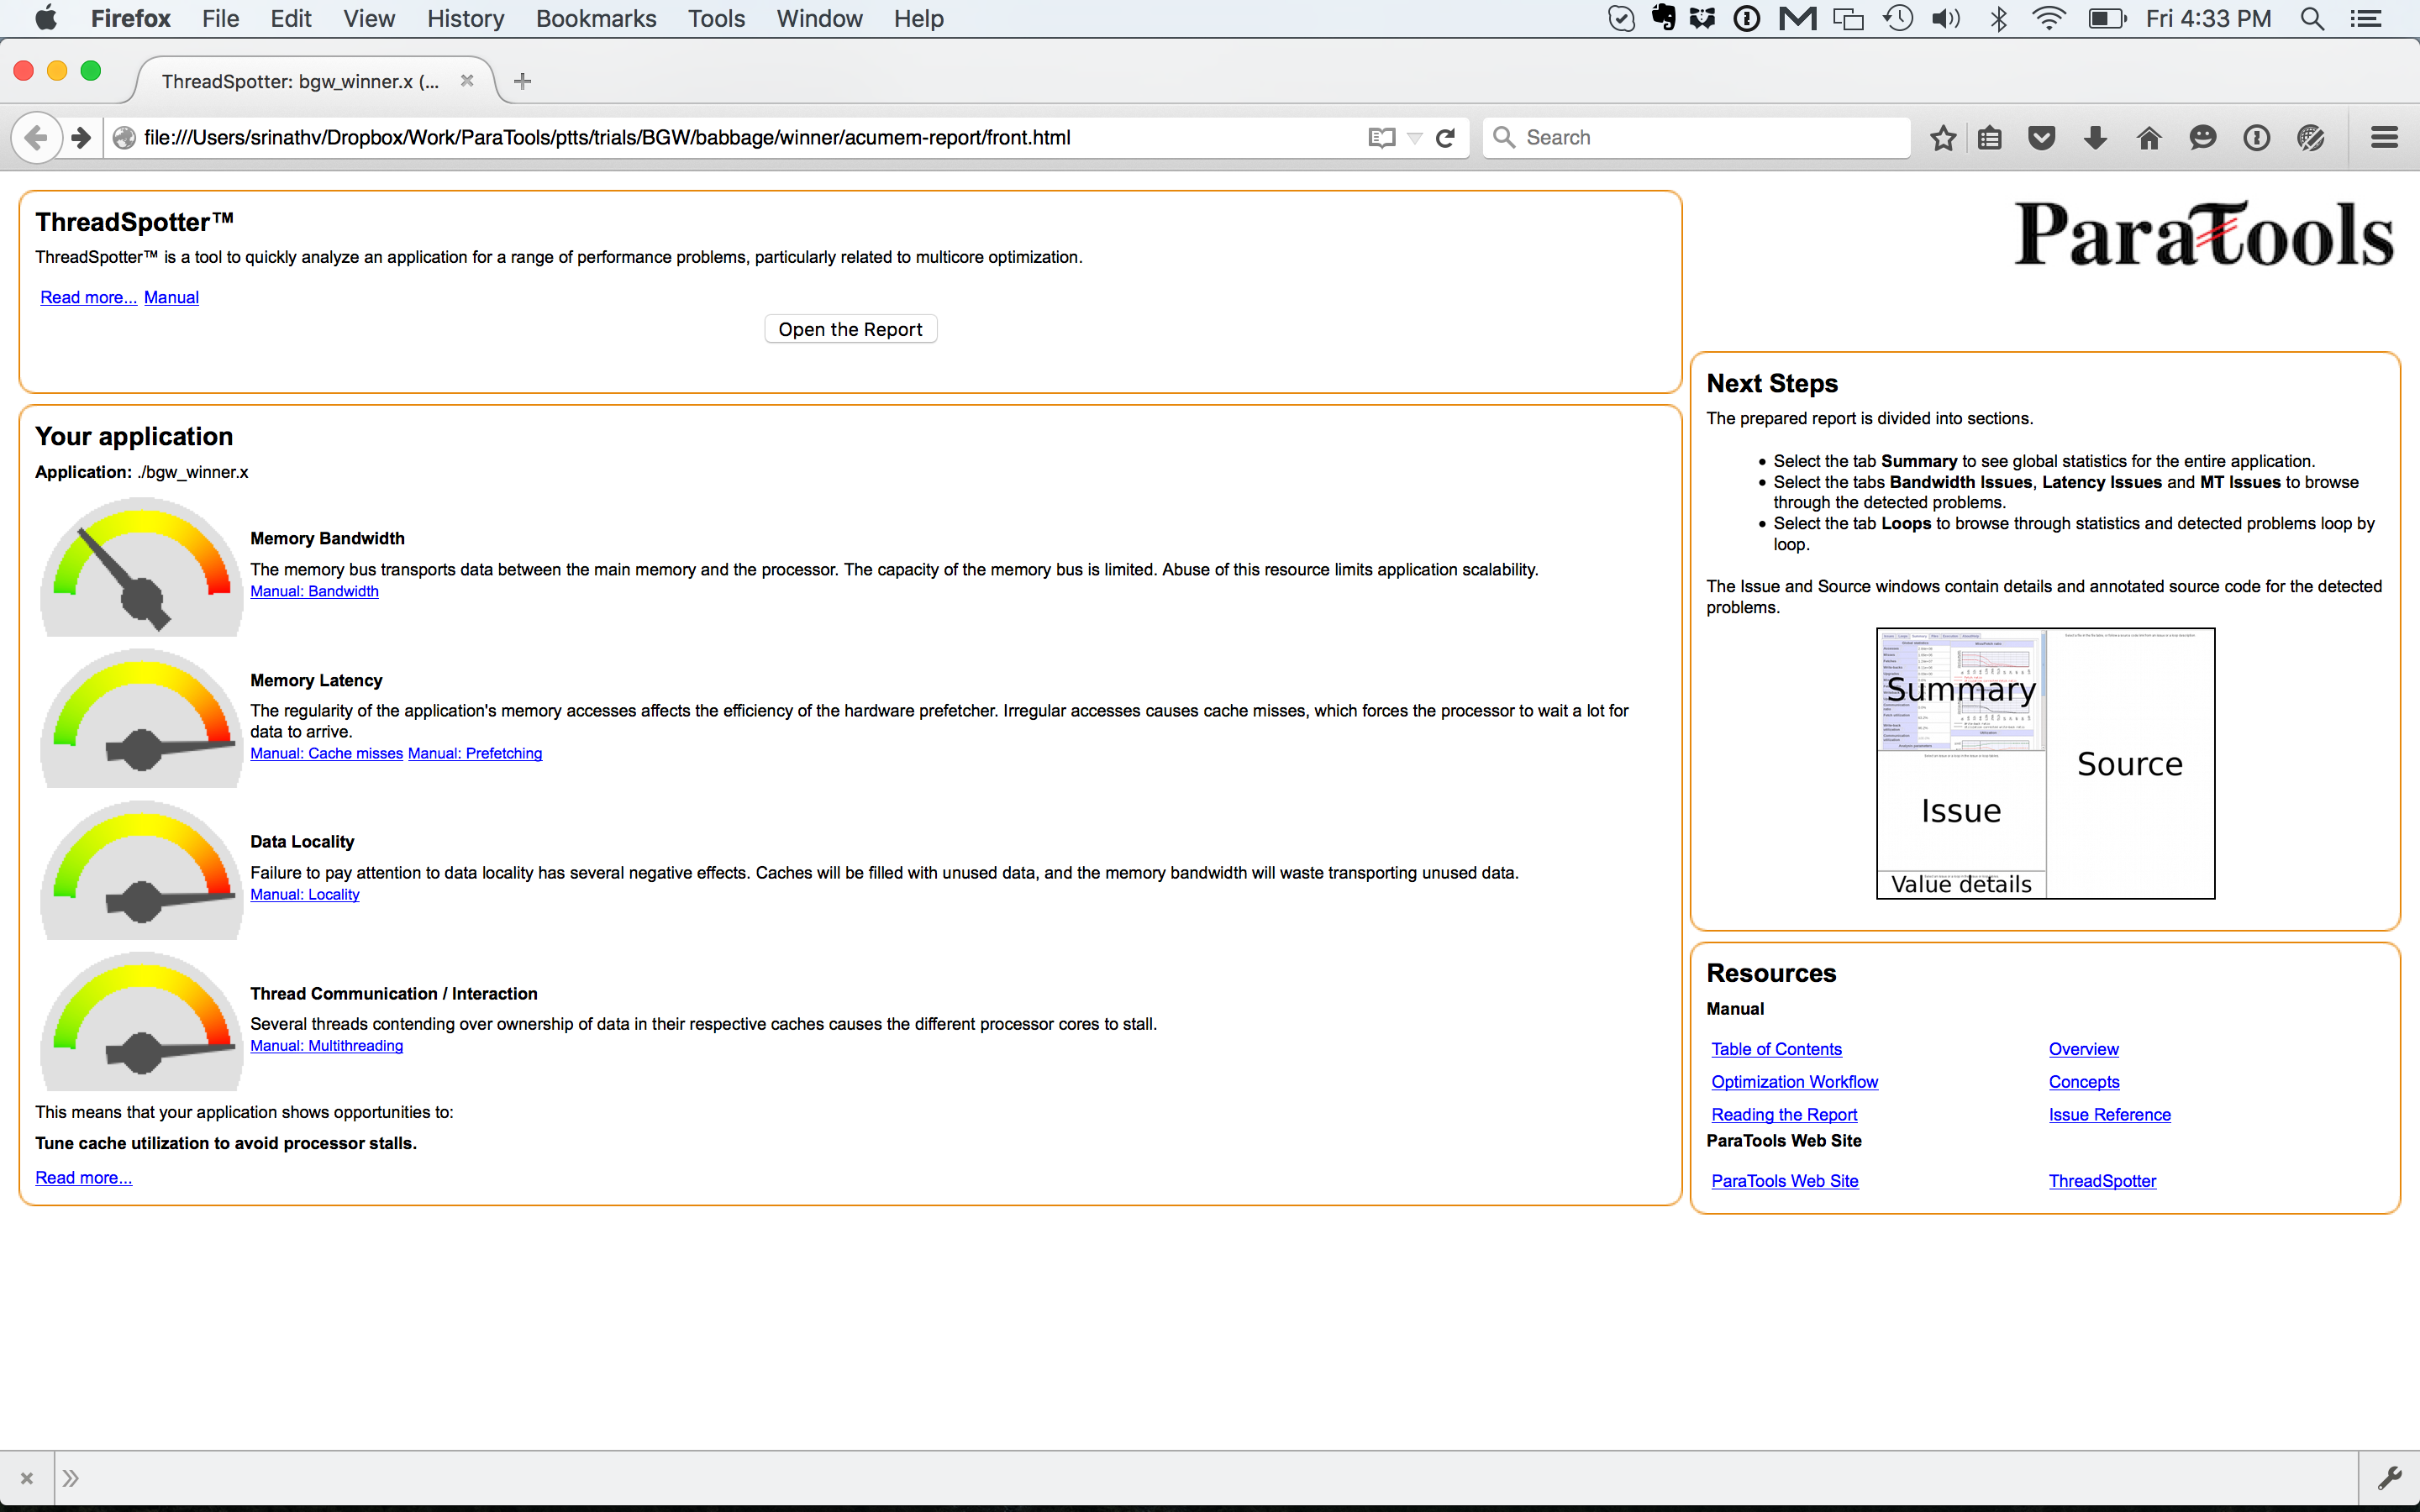This screenshot has height=1512, width=2420.
Task: Open the ThreadSpotter resource link
Action: tap(2102, 1181)
